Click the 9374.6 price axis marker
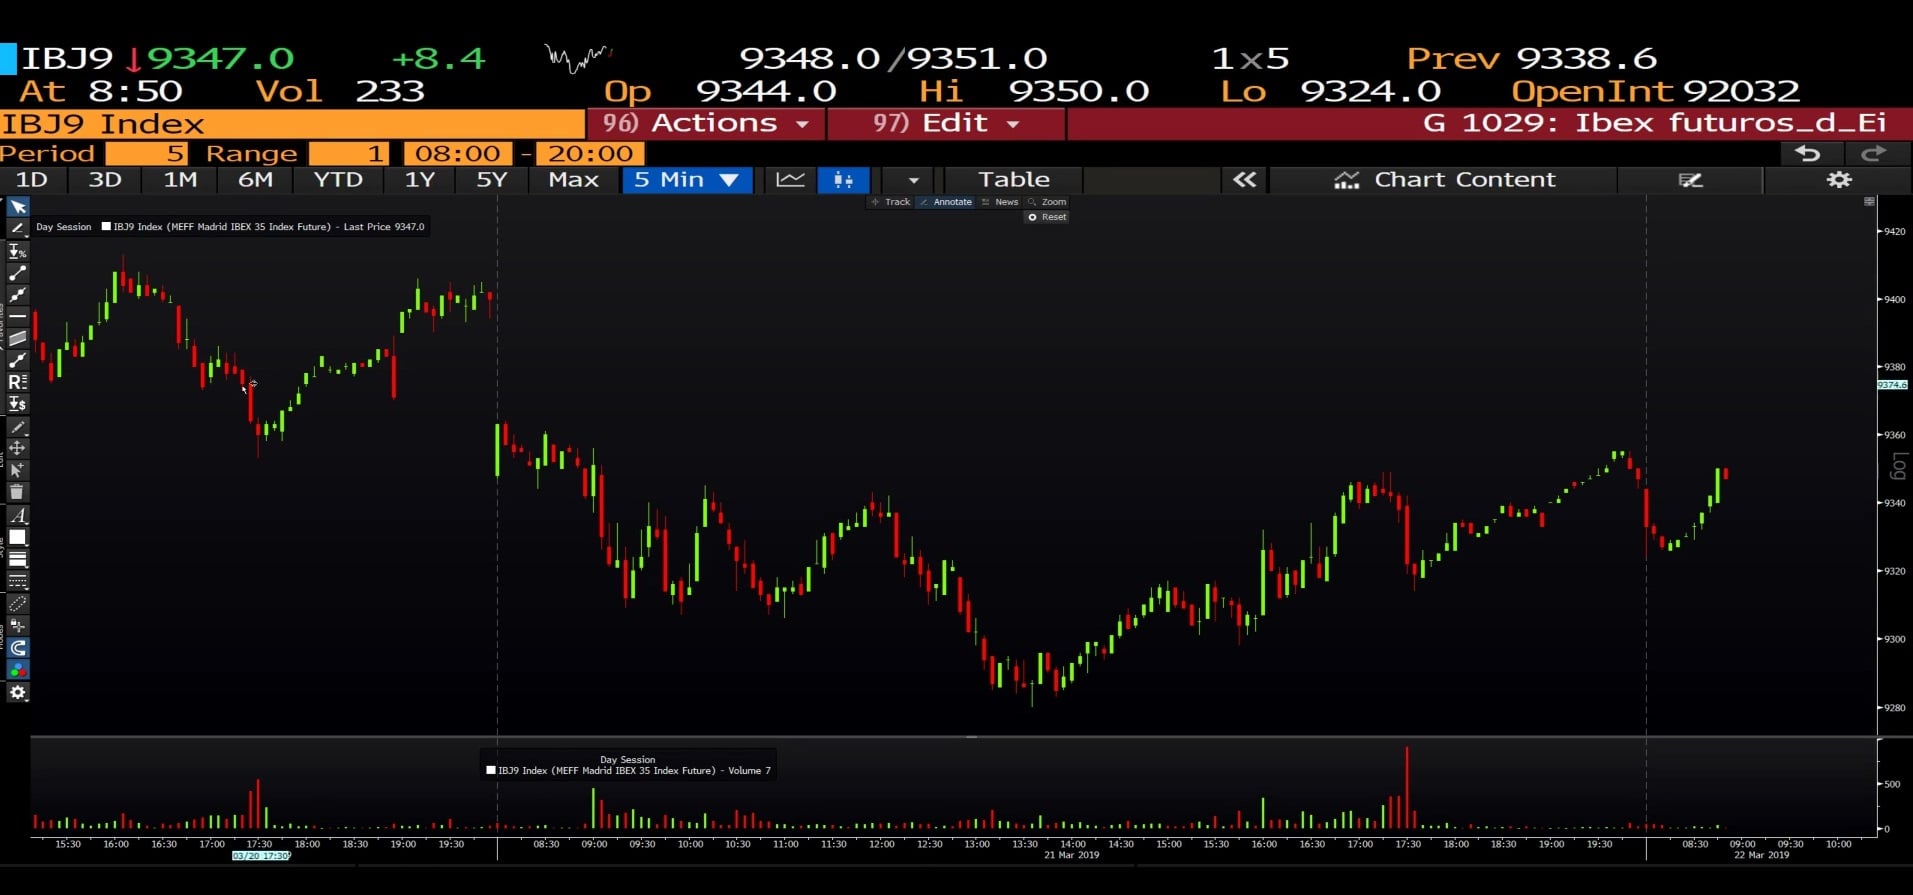This screenshot has width=1913, height=895. pos(1892,385)
